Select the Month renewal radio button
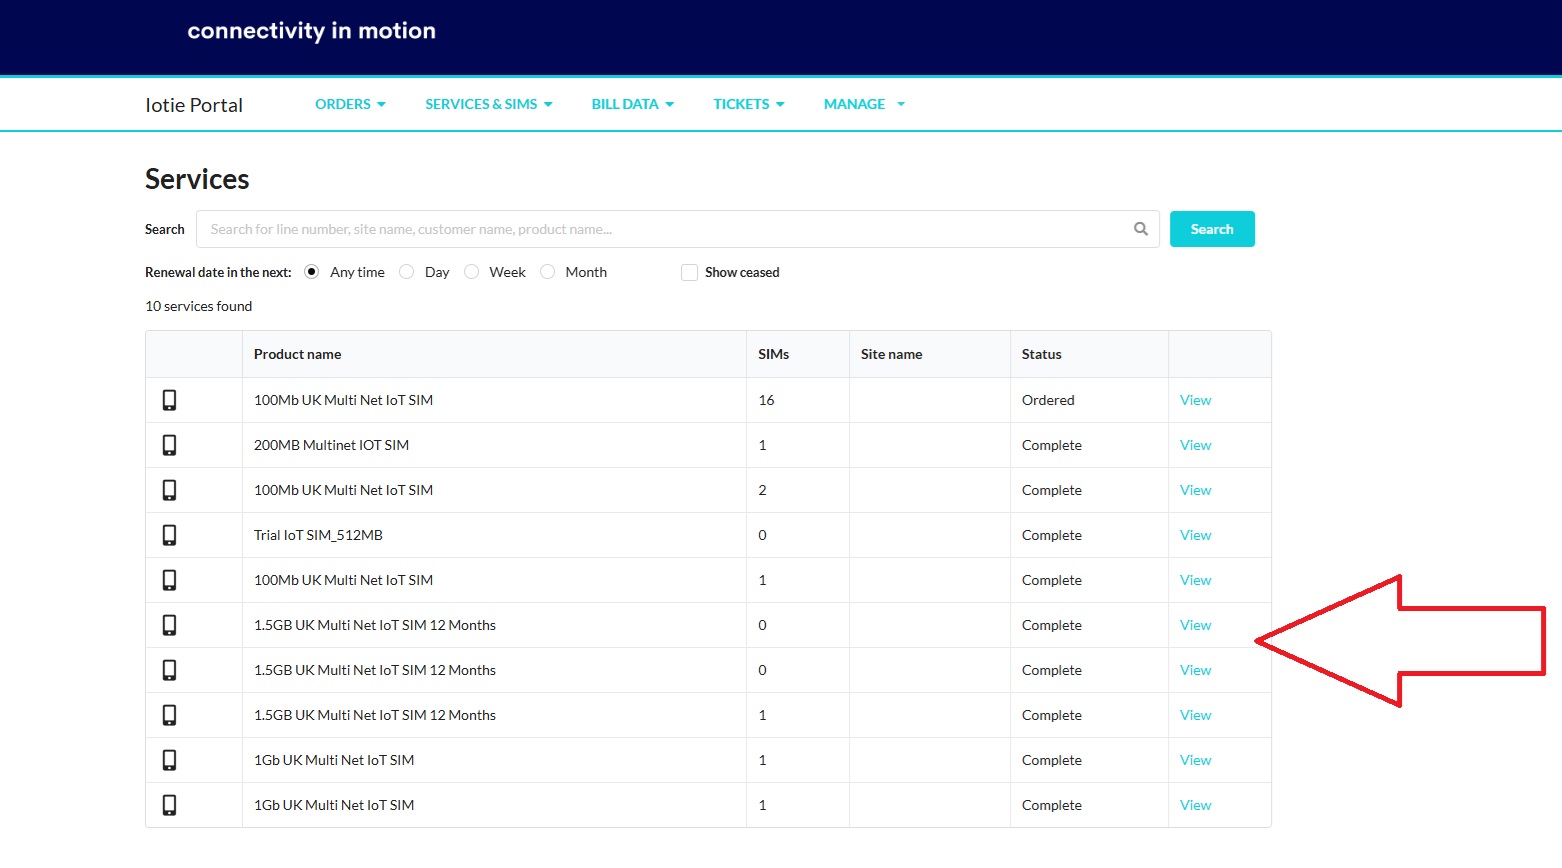Screen dimensions: 1562x868 tap(547, 272)
